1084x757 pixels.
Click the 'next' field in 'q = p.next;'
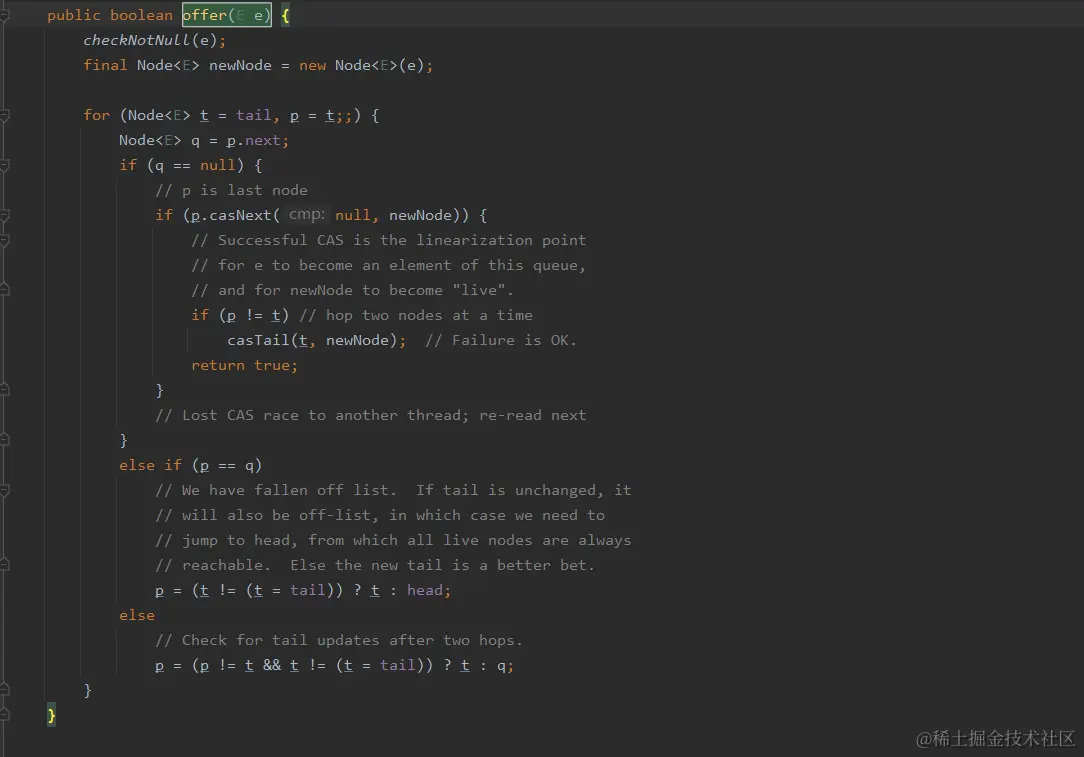263,140
